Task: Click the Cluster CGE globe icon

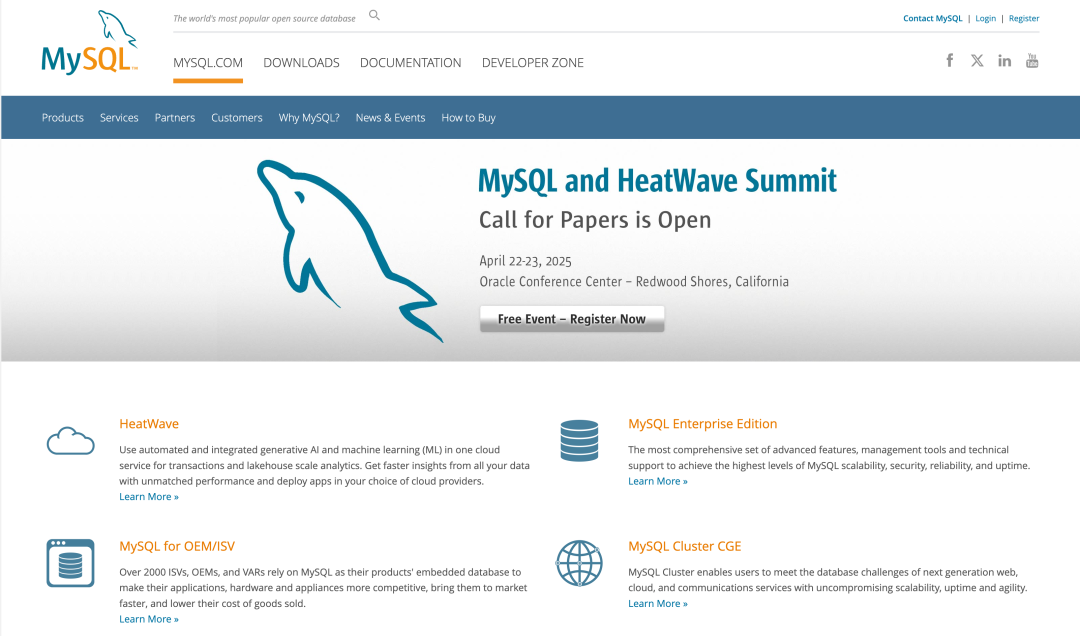Action: pyautogui.click(x=579, y=563)
